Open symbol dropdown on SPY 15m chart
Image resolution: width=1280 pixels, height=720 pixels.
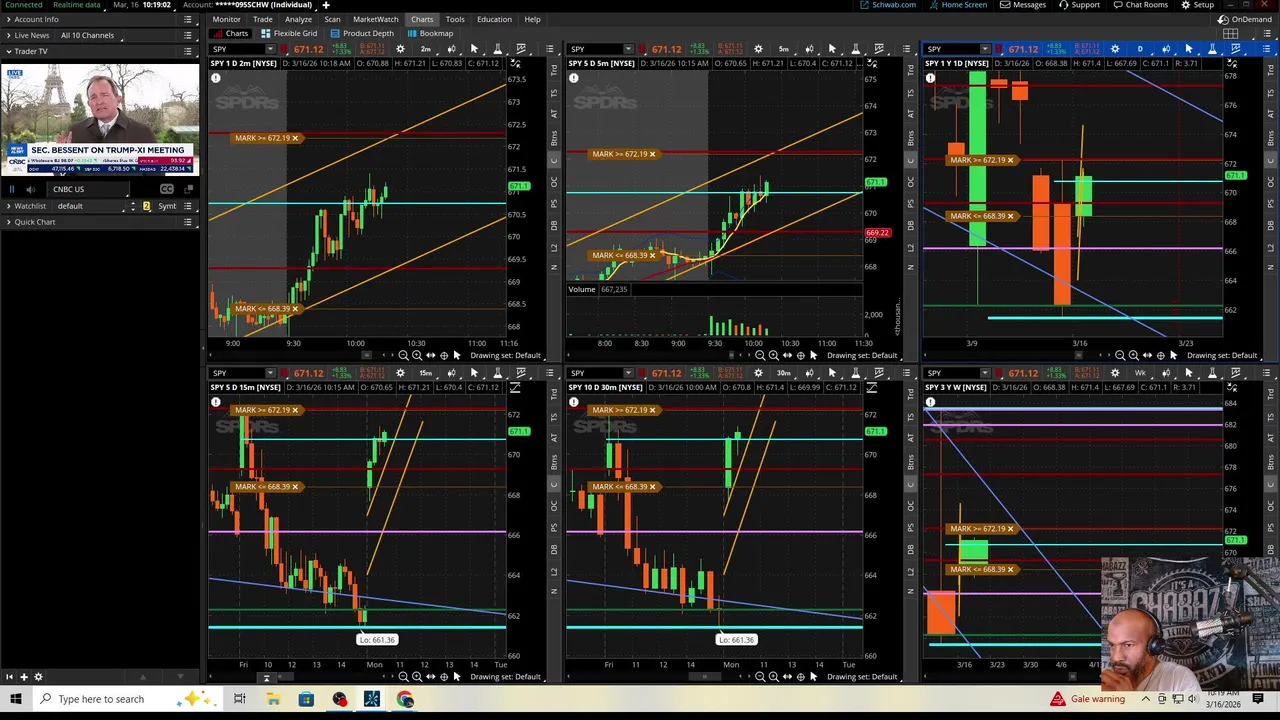270,373
